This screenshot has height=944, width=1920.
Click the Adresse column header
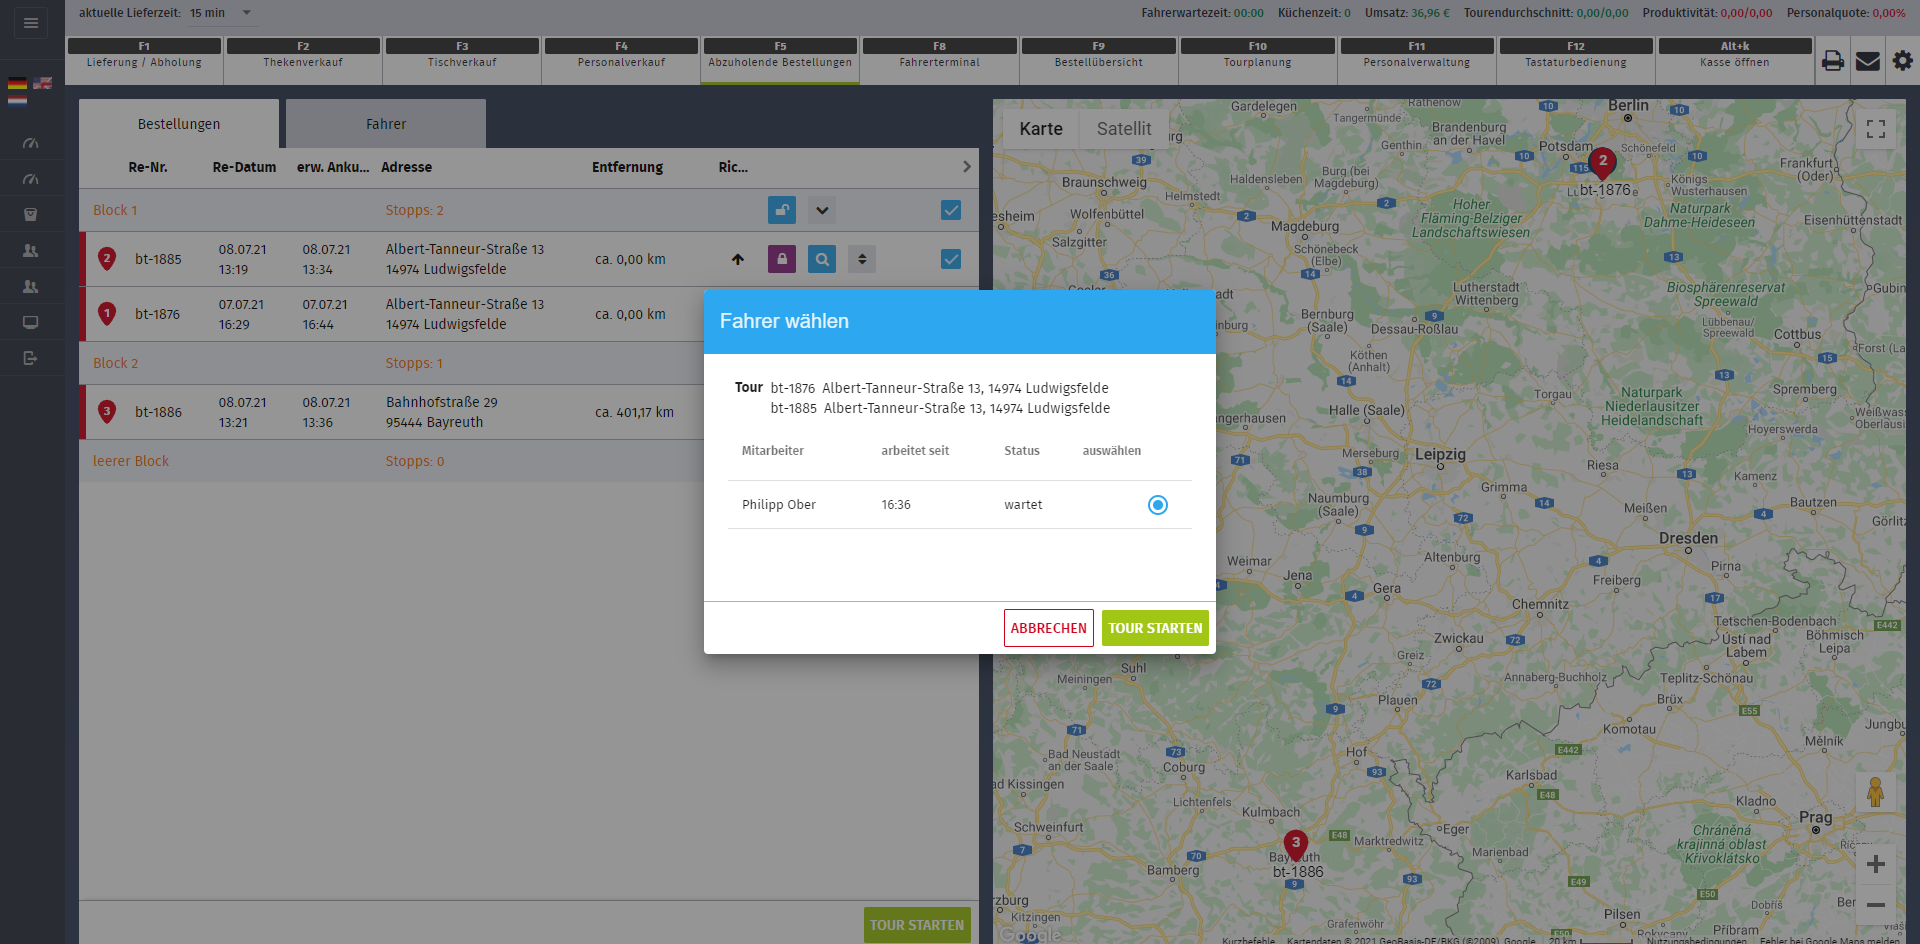click(406, 167)
